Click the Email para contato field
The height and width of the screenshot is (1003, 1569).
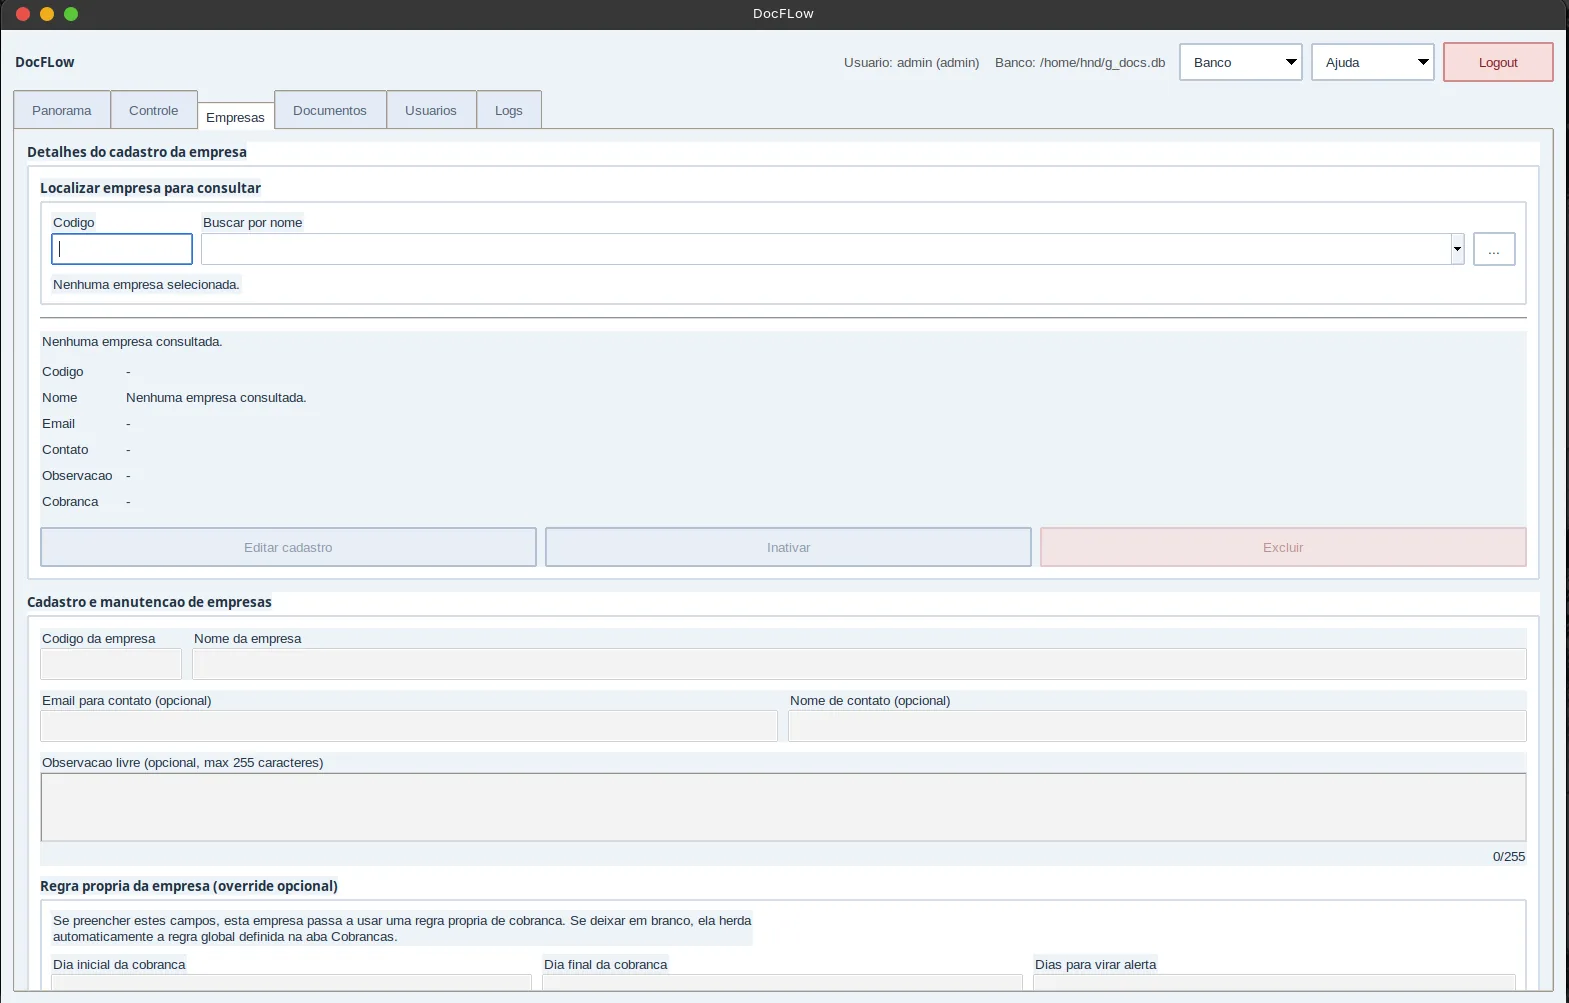(x=409, y=726)
